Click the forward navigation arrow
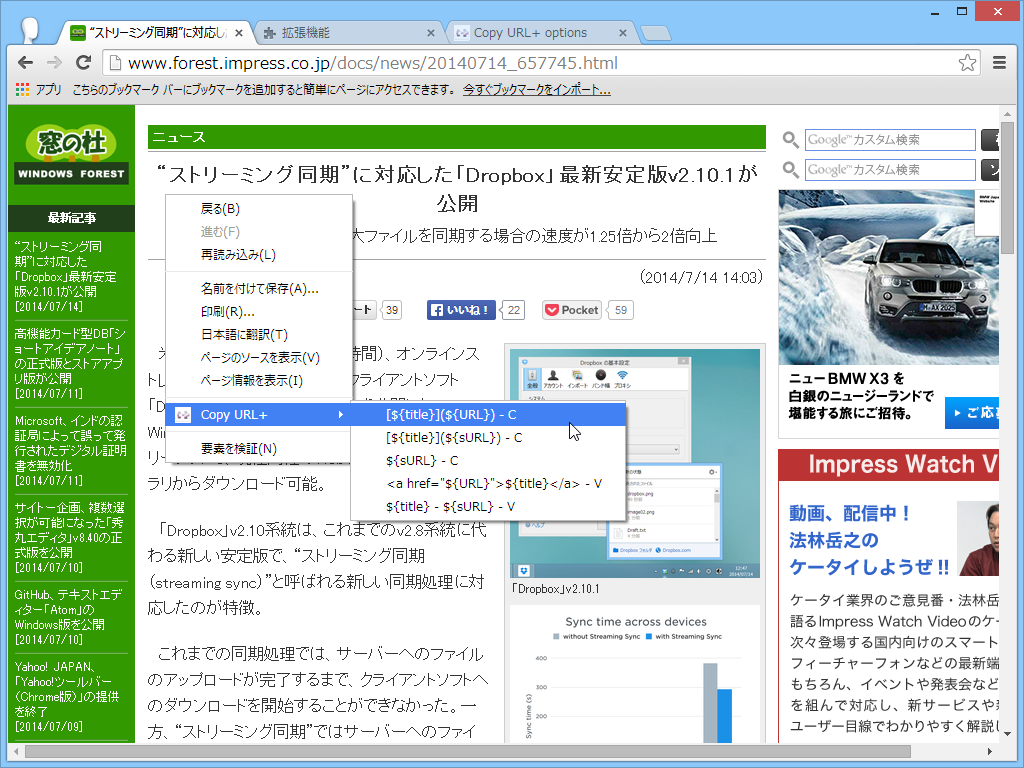 point(54,62)
